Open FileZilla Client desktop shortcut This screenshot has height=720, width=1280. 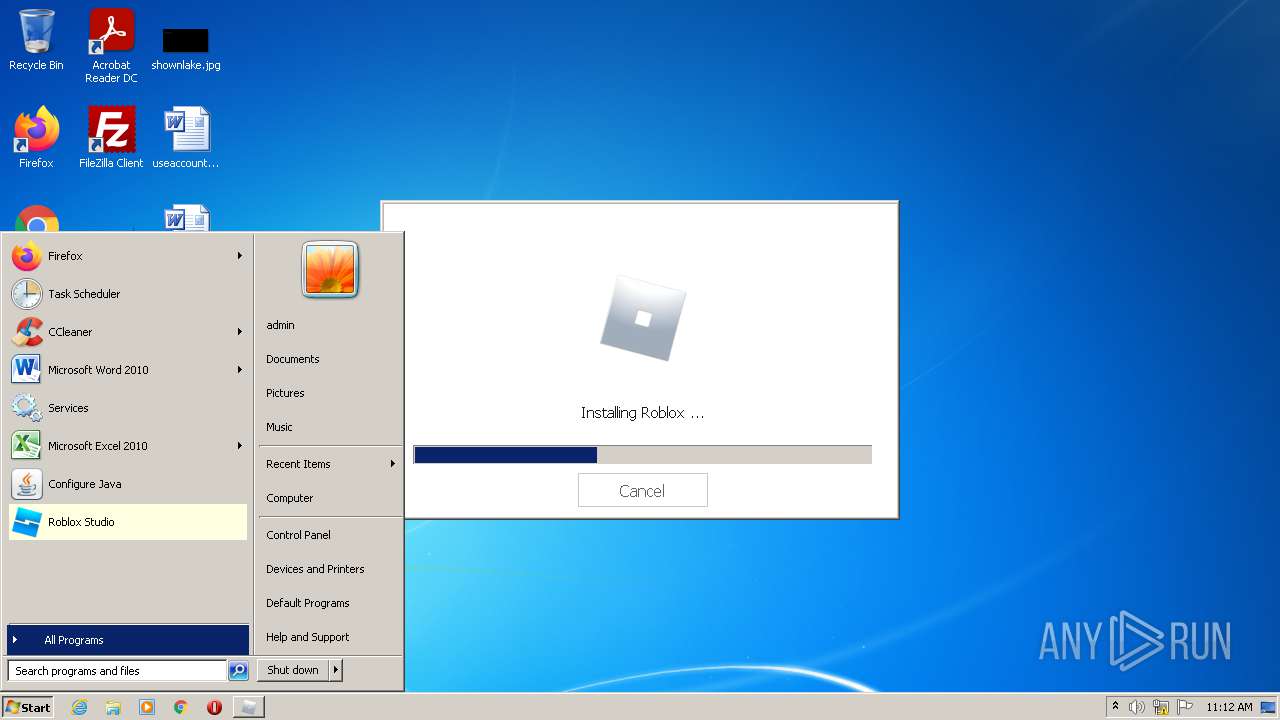pyautogui.click(x=111, y=137)
